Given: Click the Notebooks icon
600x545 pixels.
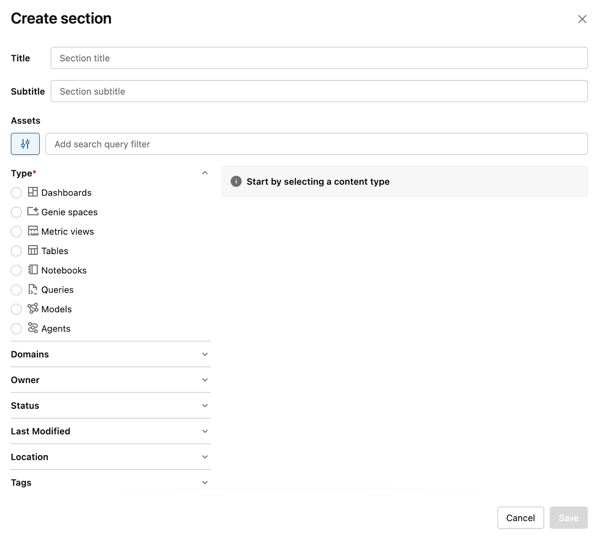Looking at the screenshot, I should (33, 270).
